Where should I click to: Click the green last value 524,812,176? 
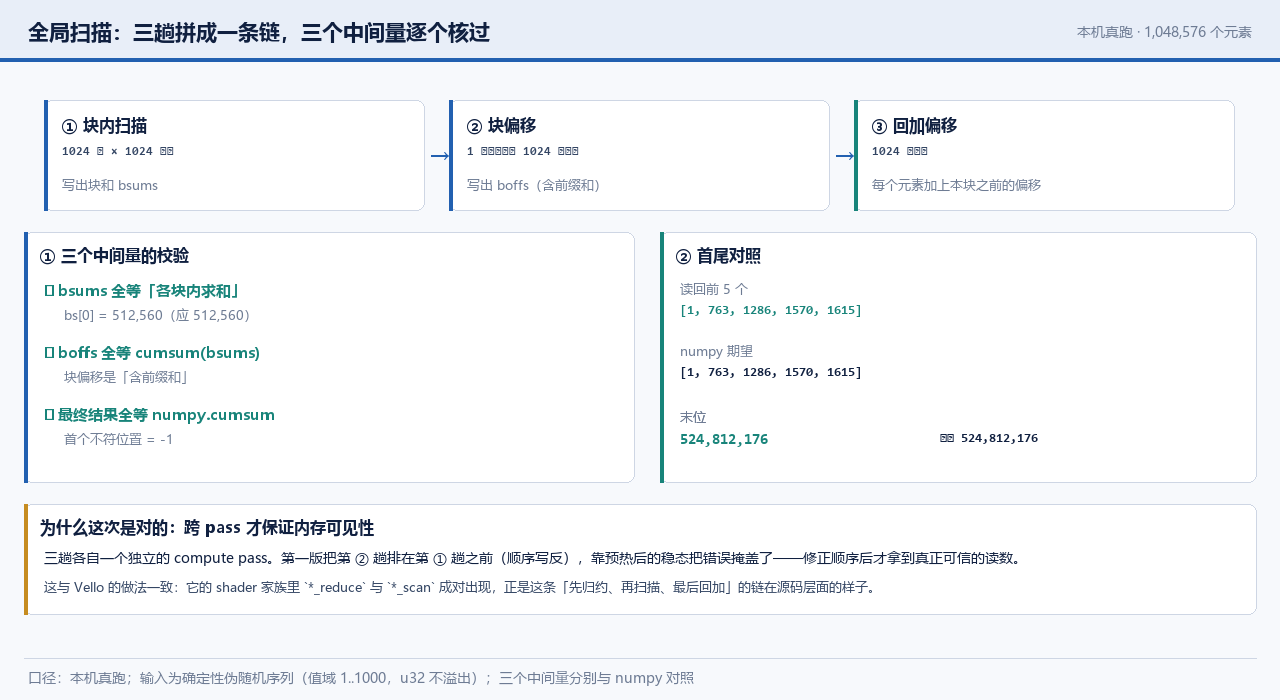[724, 439]
